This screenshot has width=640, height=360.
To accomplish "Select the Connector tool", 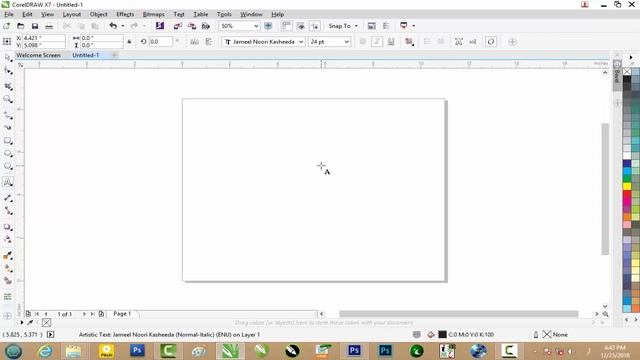I will tap(8, 211).
